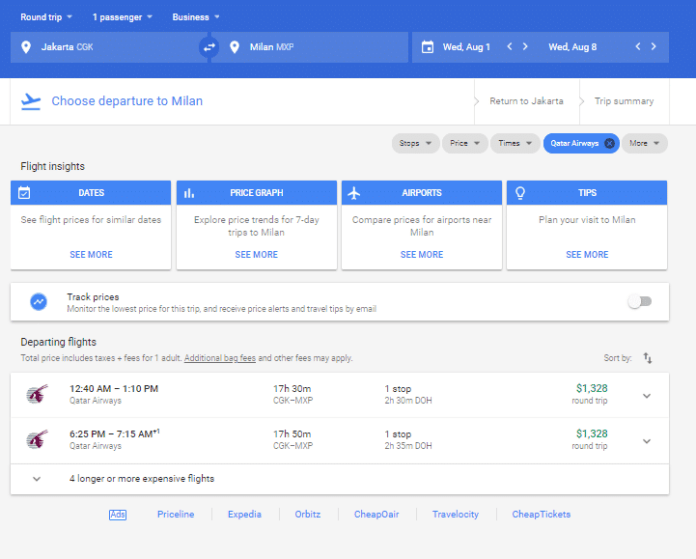Viewport: 696px width, 559px height.
Task: Click the 2h 35m DOH layover text
Action: (408, 446)
